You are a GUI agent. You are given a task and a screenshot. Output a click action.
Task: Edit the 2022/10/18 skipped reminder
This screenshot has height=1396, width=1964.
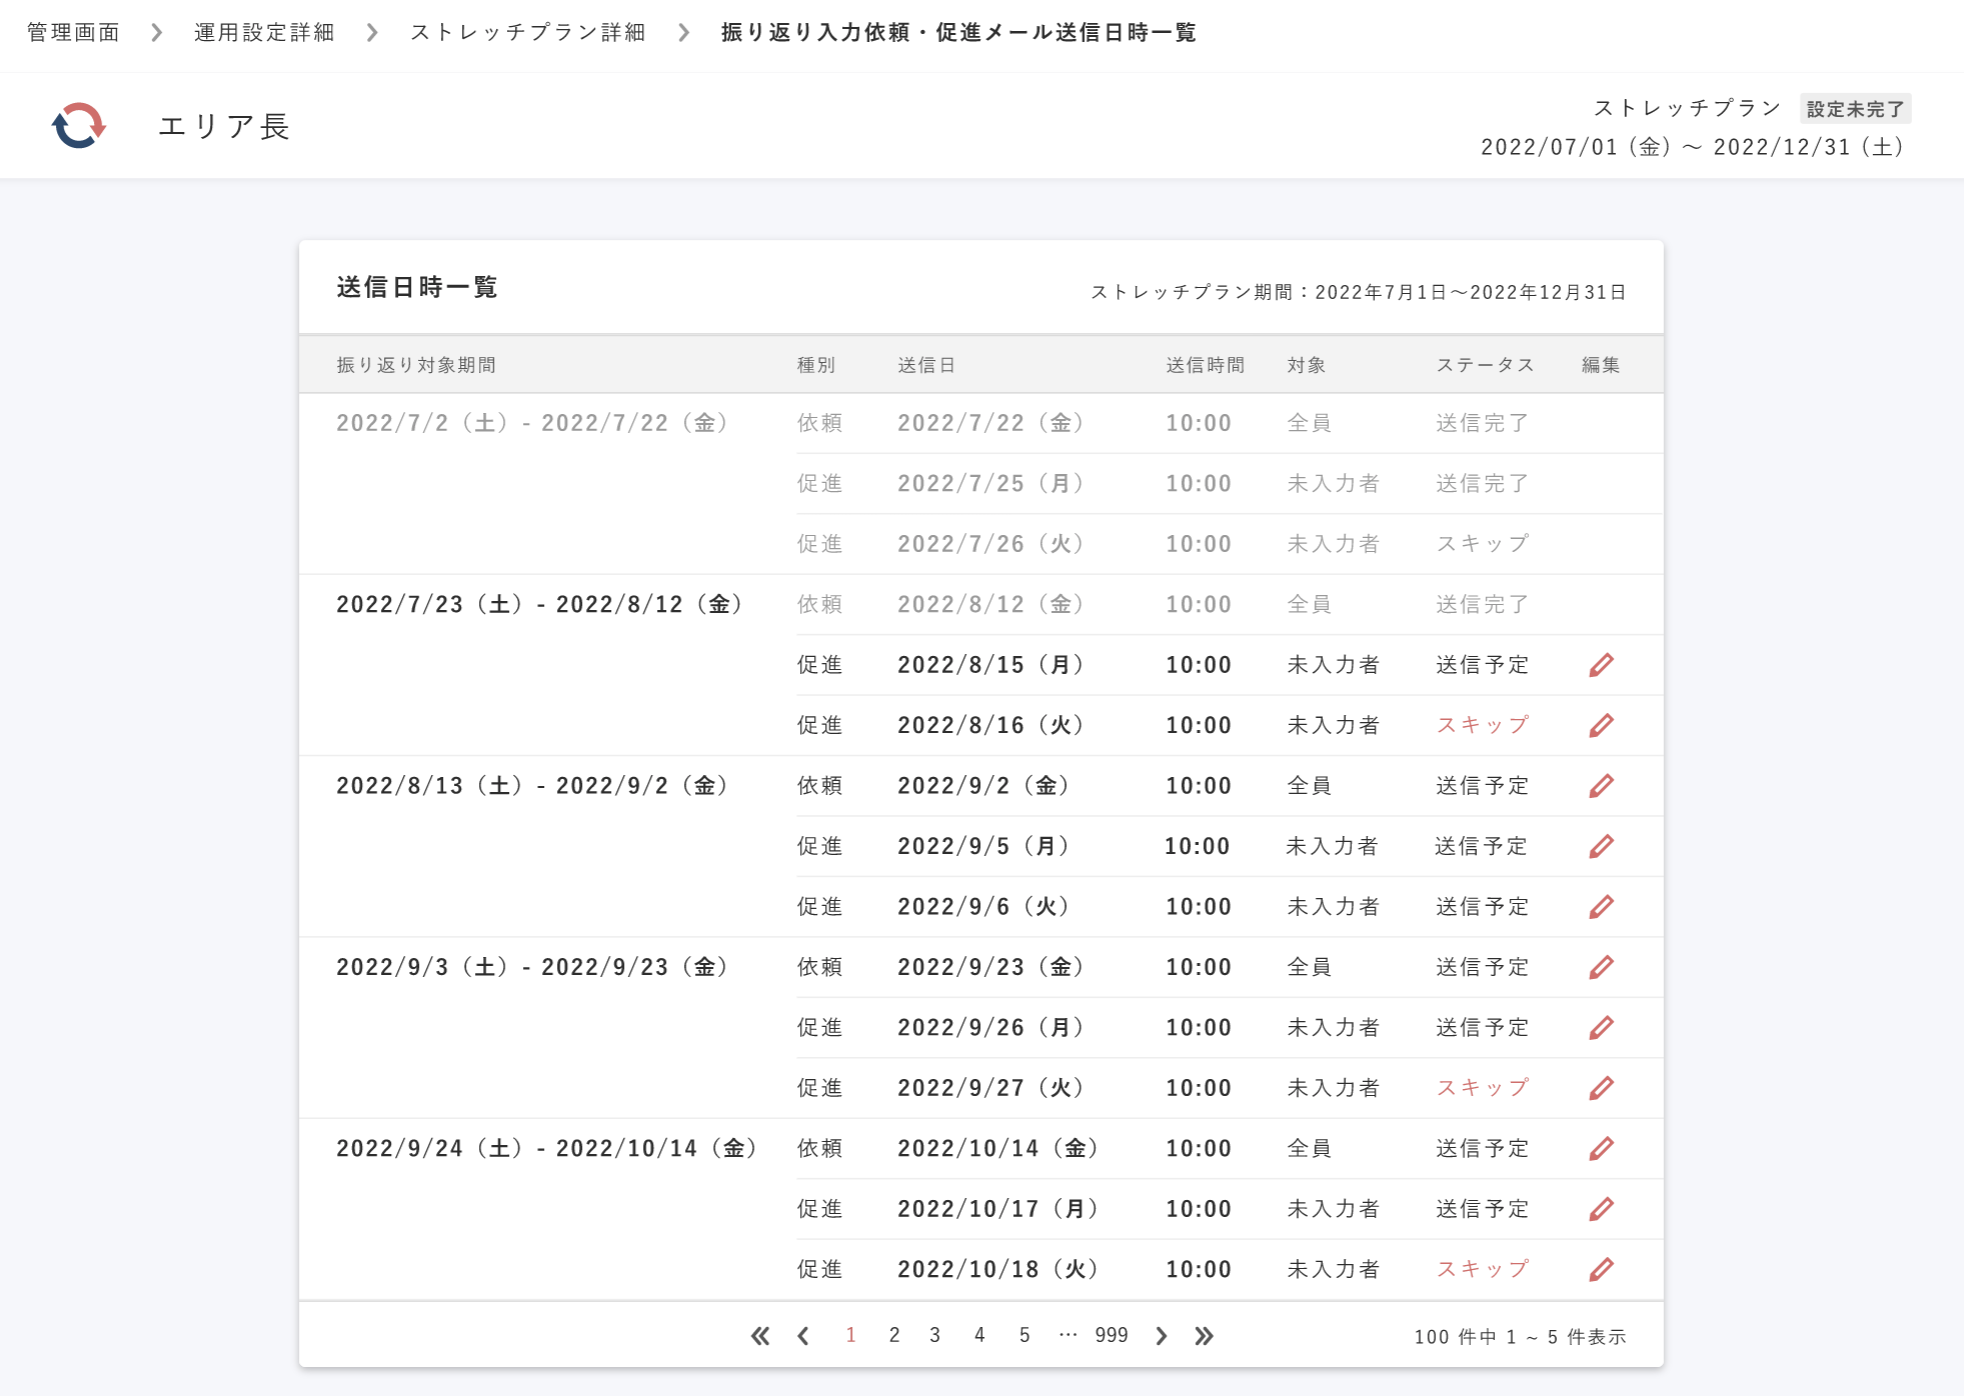point(1601,1269)
